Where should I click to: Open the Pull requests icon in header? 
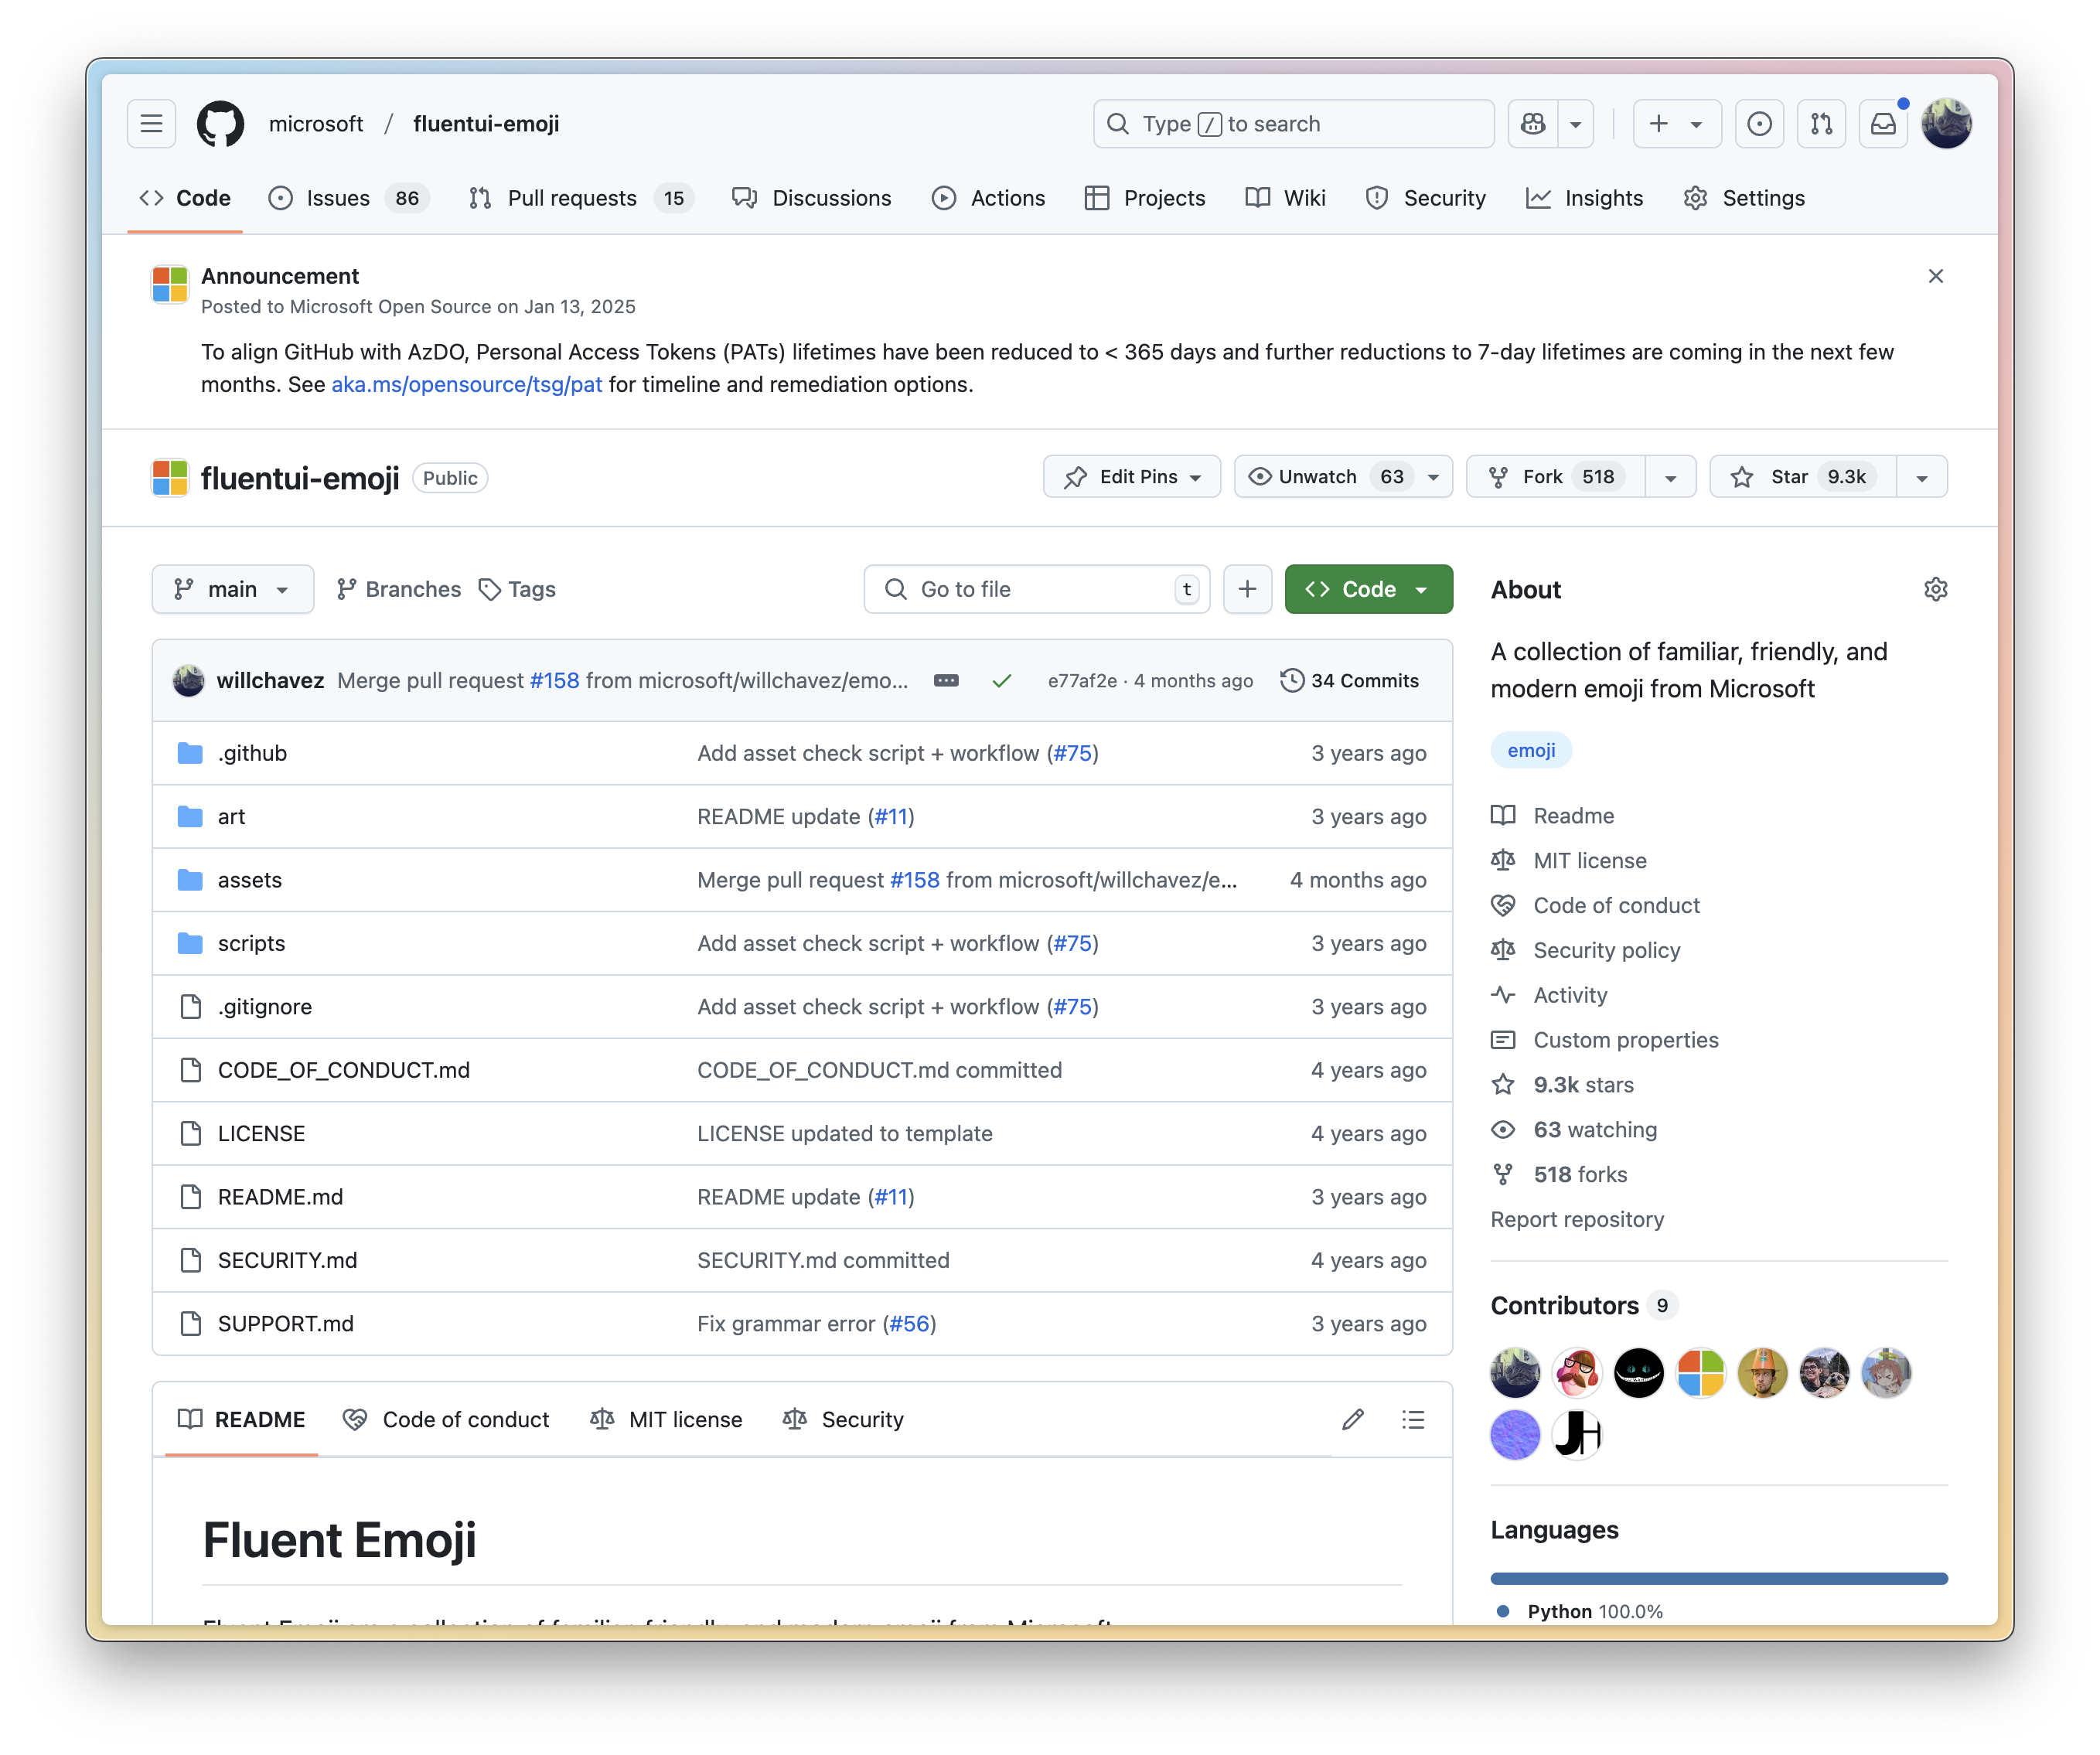pos(1821,124)
